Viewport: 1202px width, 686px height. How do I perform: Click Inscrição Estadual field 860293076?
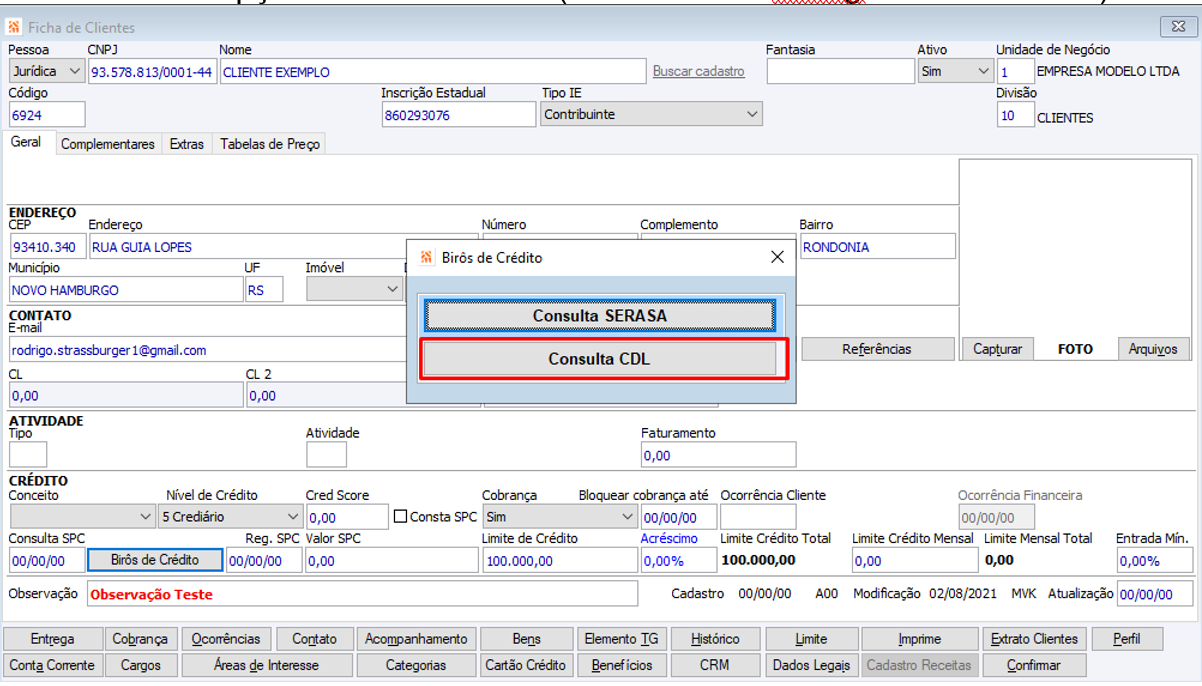tap(458, 115)
